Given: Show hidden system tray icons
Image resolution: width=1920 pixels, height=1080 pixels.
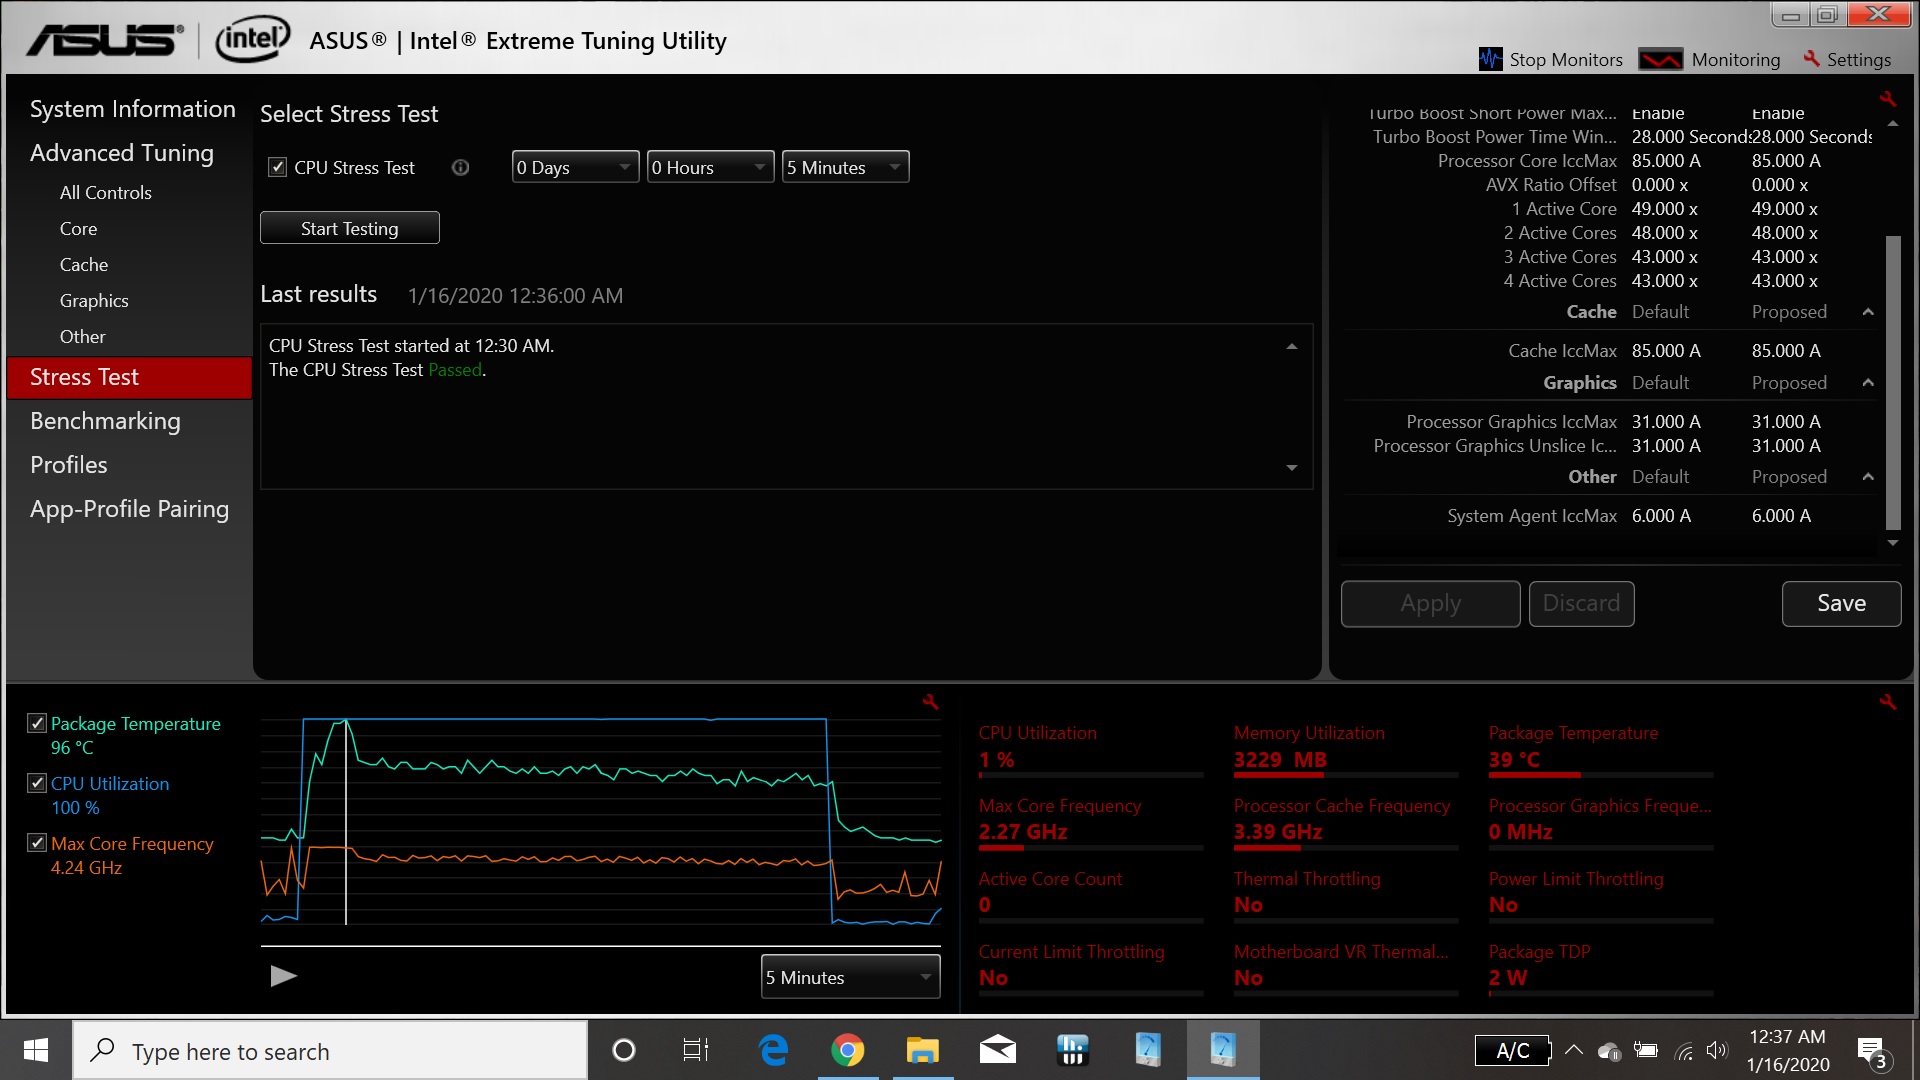Looking at the screenshot, I should [x=1573, y=1050].
